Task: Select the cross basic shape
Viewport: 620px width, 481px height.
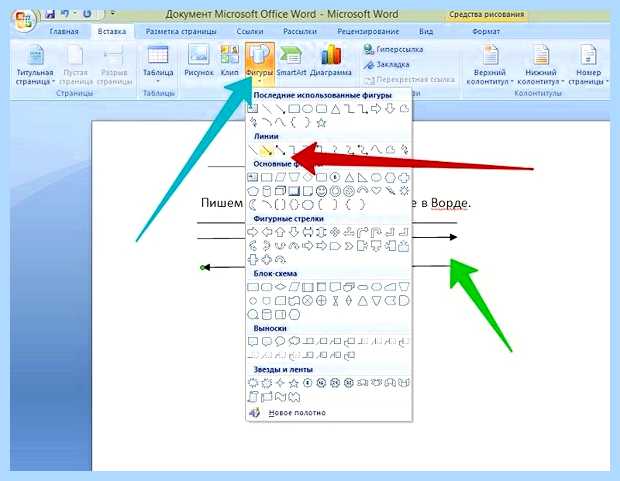Action: coord(404,178)
